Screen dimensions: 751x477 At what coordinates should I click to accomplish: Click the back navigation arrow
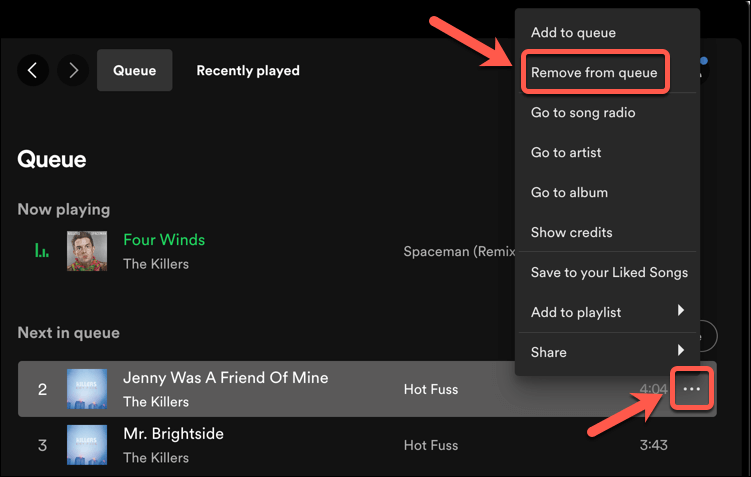(33, 70)
